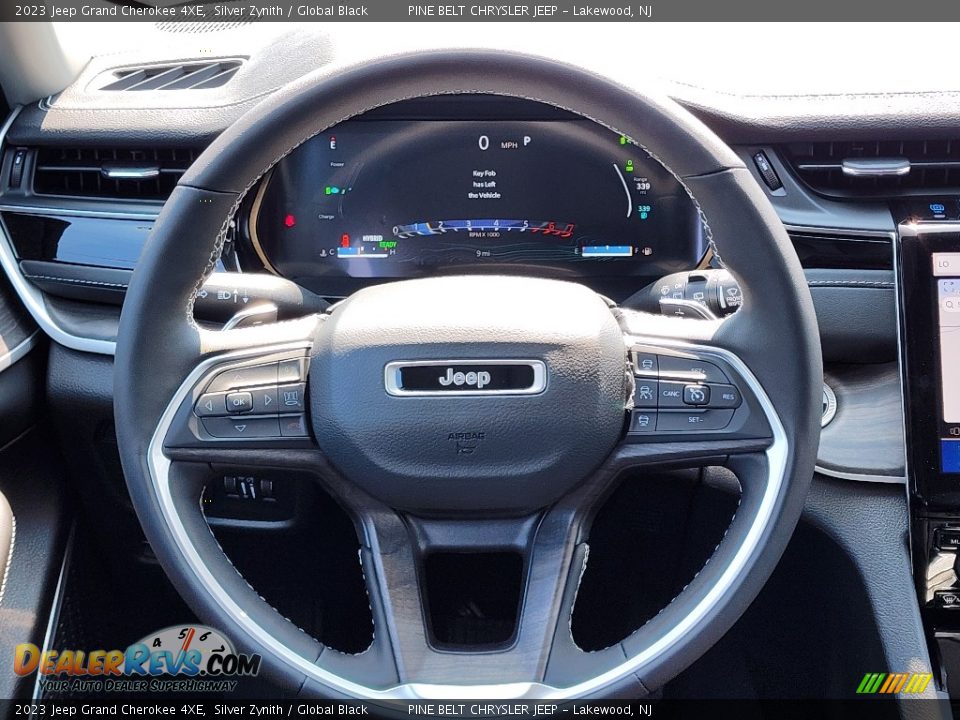The image size is (960, 720).
Task: Hit the RES cruise resume button
Action: coord(727,397)
